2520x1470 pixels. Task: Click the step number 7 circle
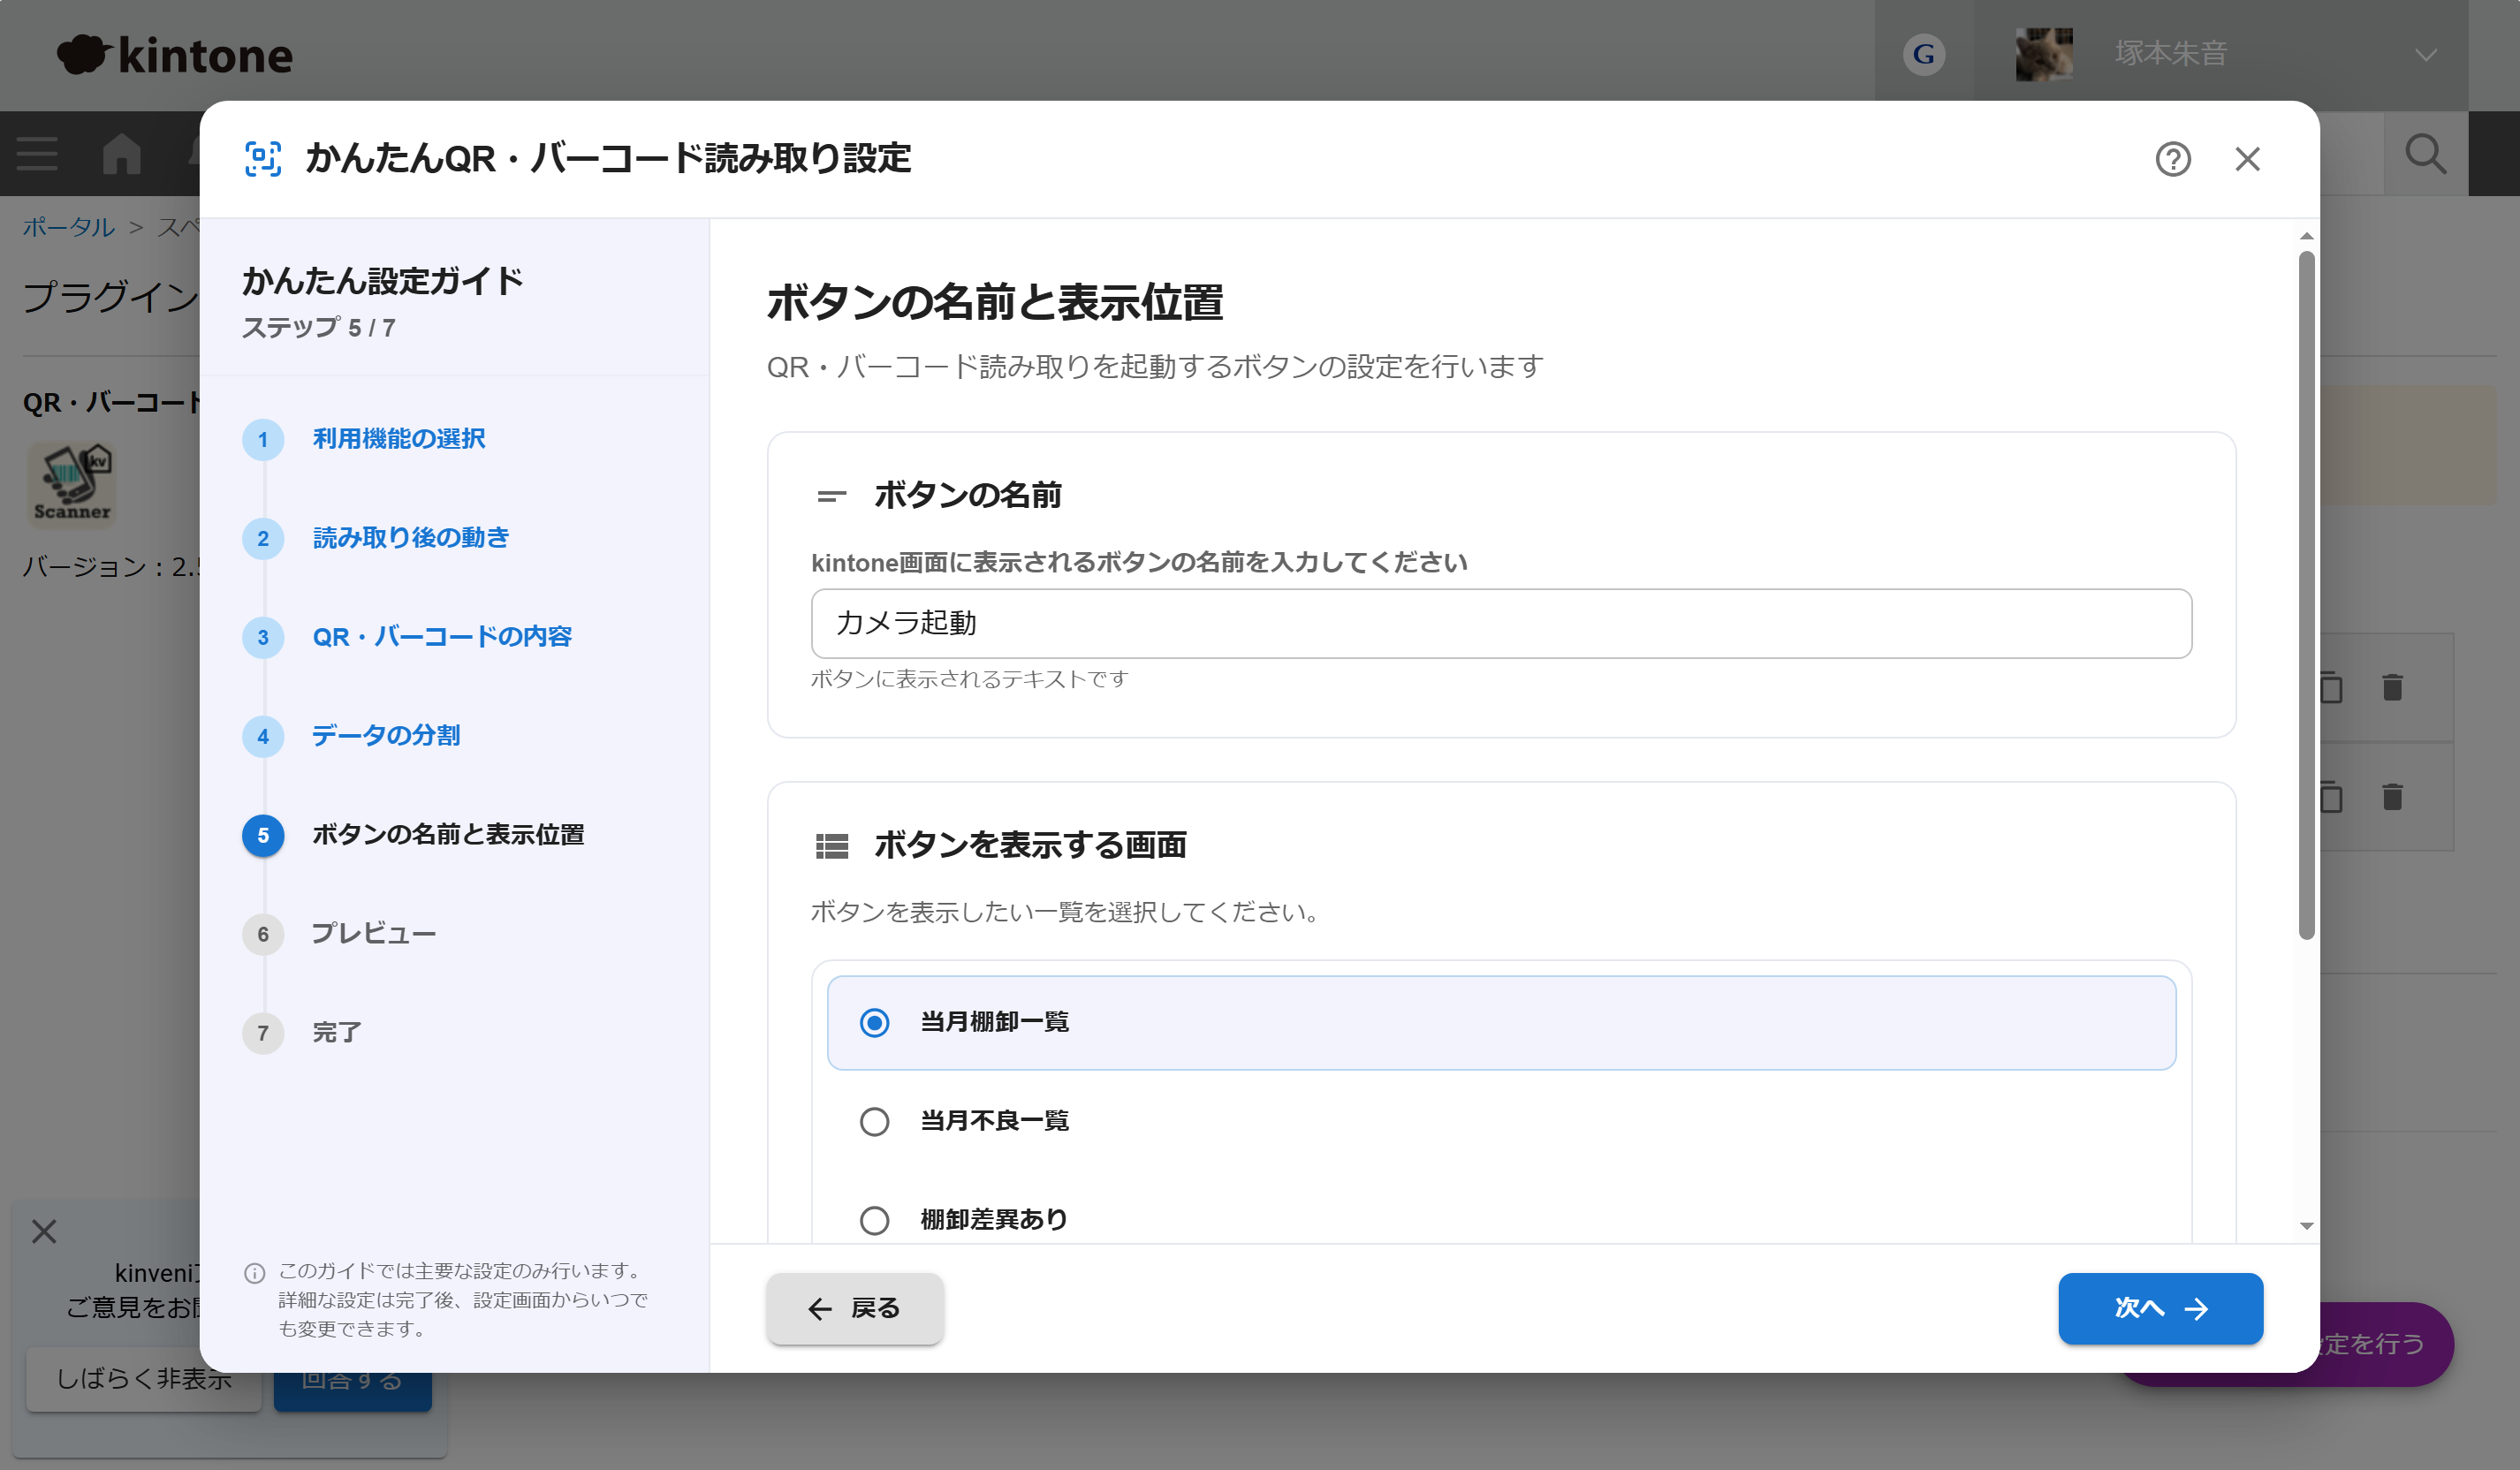click(263, 1033)
